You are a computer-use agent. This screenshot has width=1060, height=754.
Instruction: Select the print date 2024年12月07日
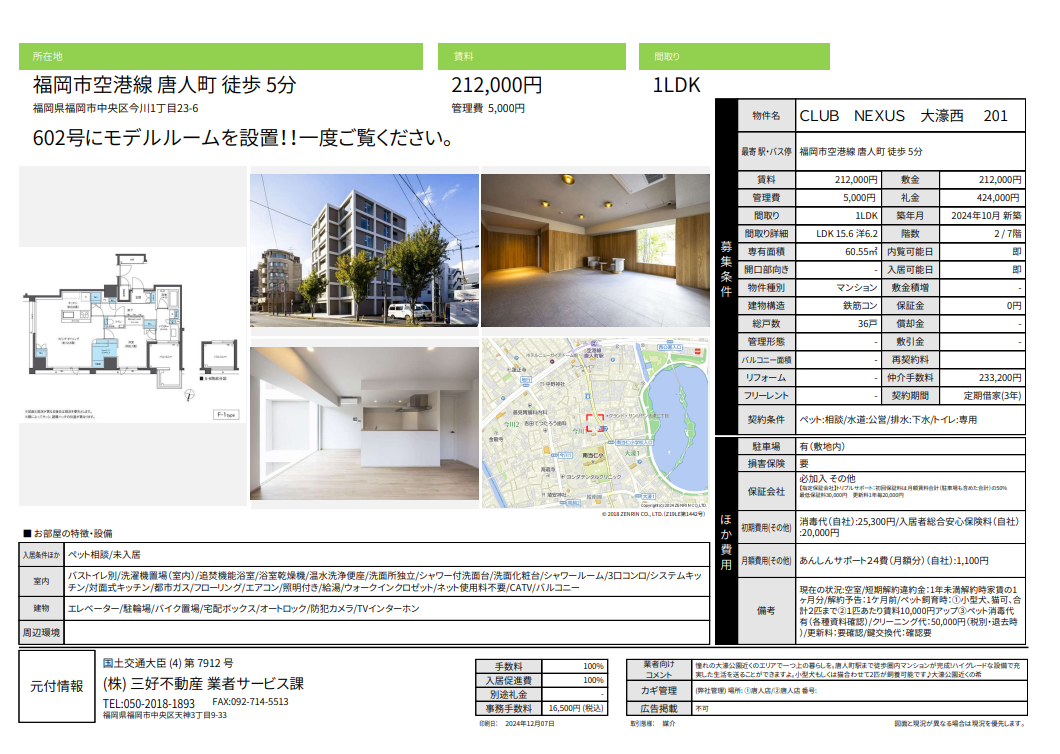tap(529, 724)
